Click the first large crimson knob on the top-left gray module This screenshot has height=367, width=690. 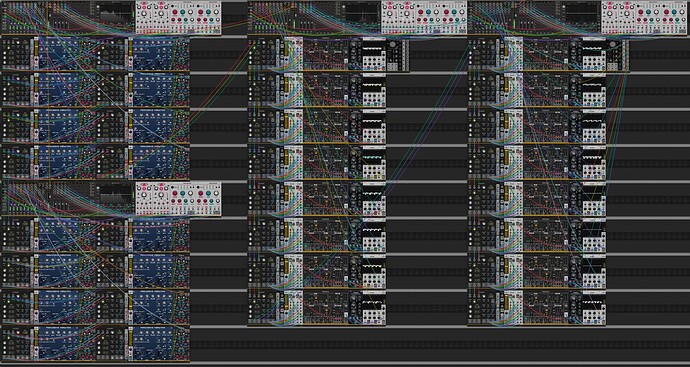click(175, 12)
